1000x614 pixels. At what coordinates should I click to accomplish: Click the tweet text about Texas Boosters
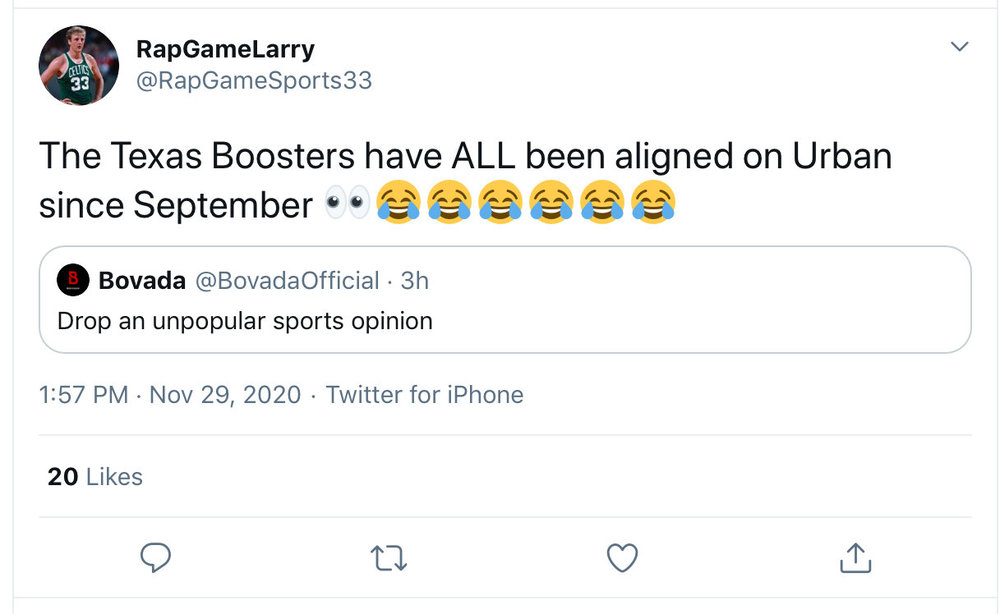465,158
